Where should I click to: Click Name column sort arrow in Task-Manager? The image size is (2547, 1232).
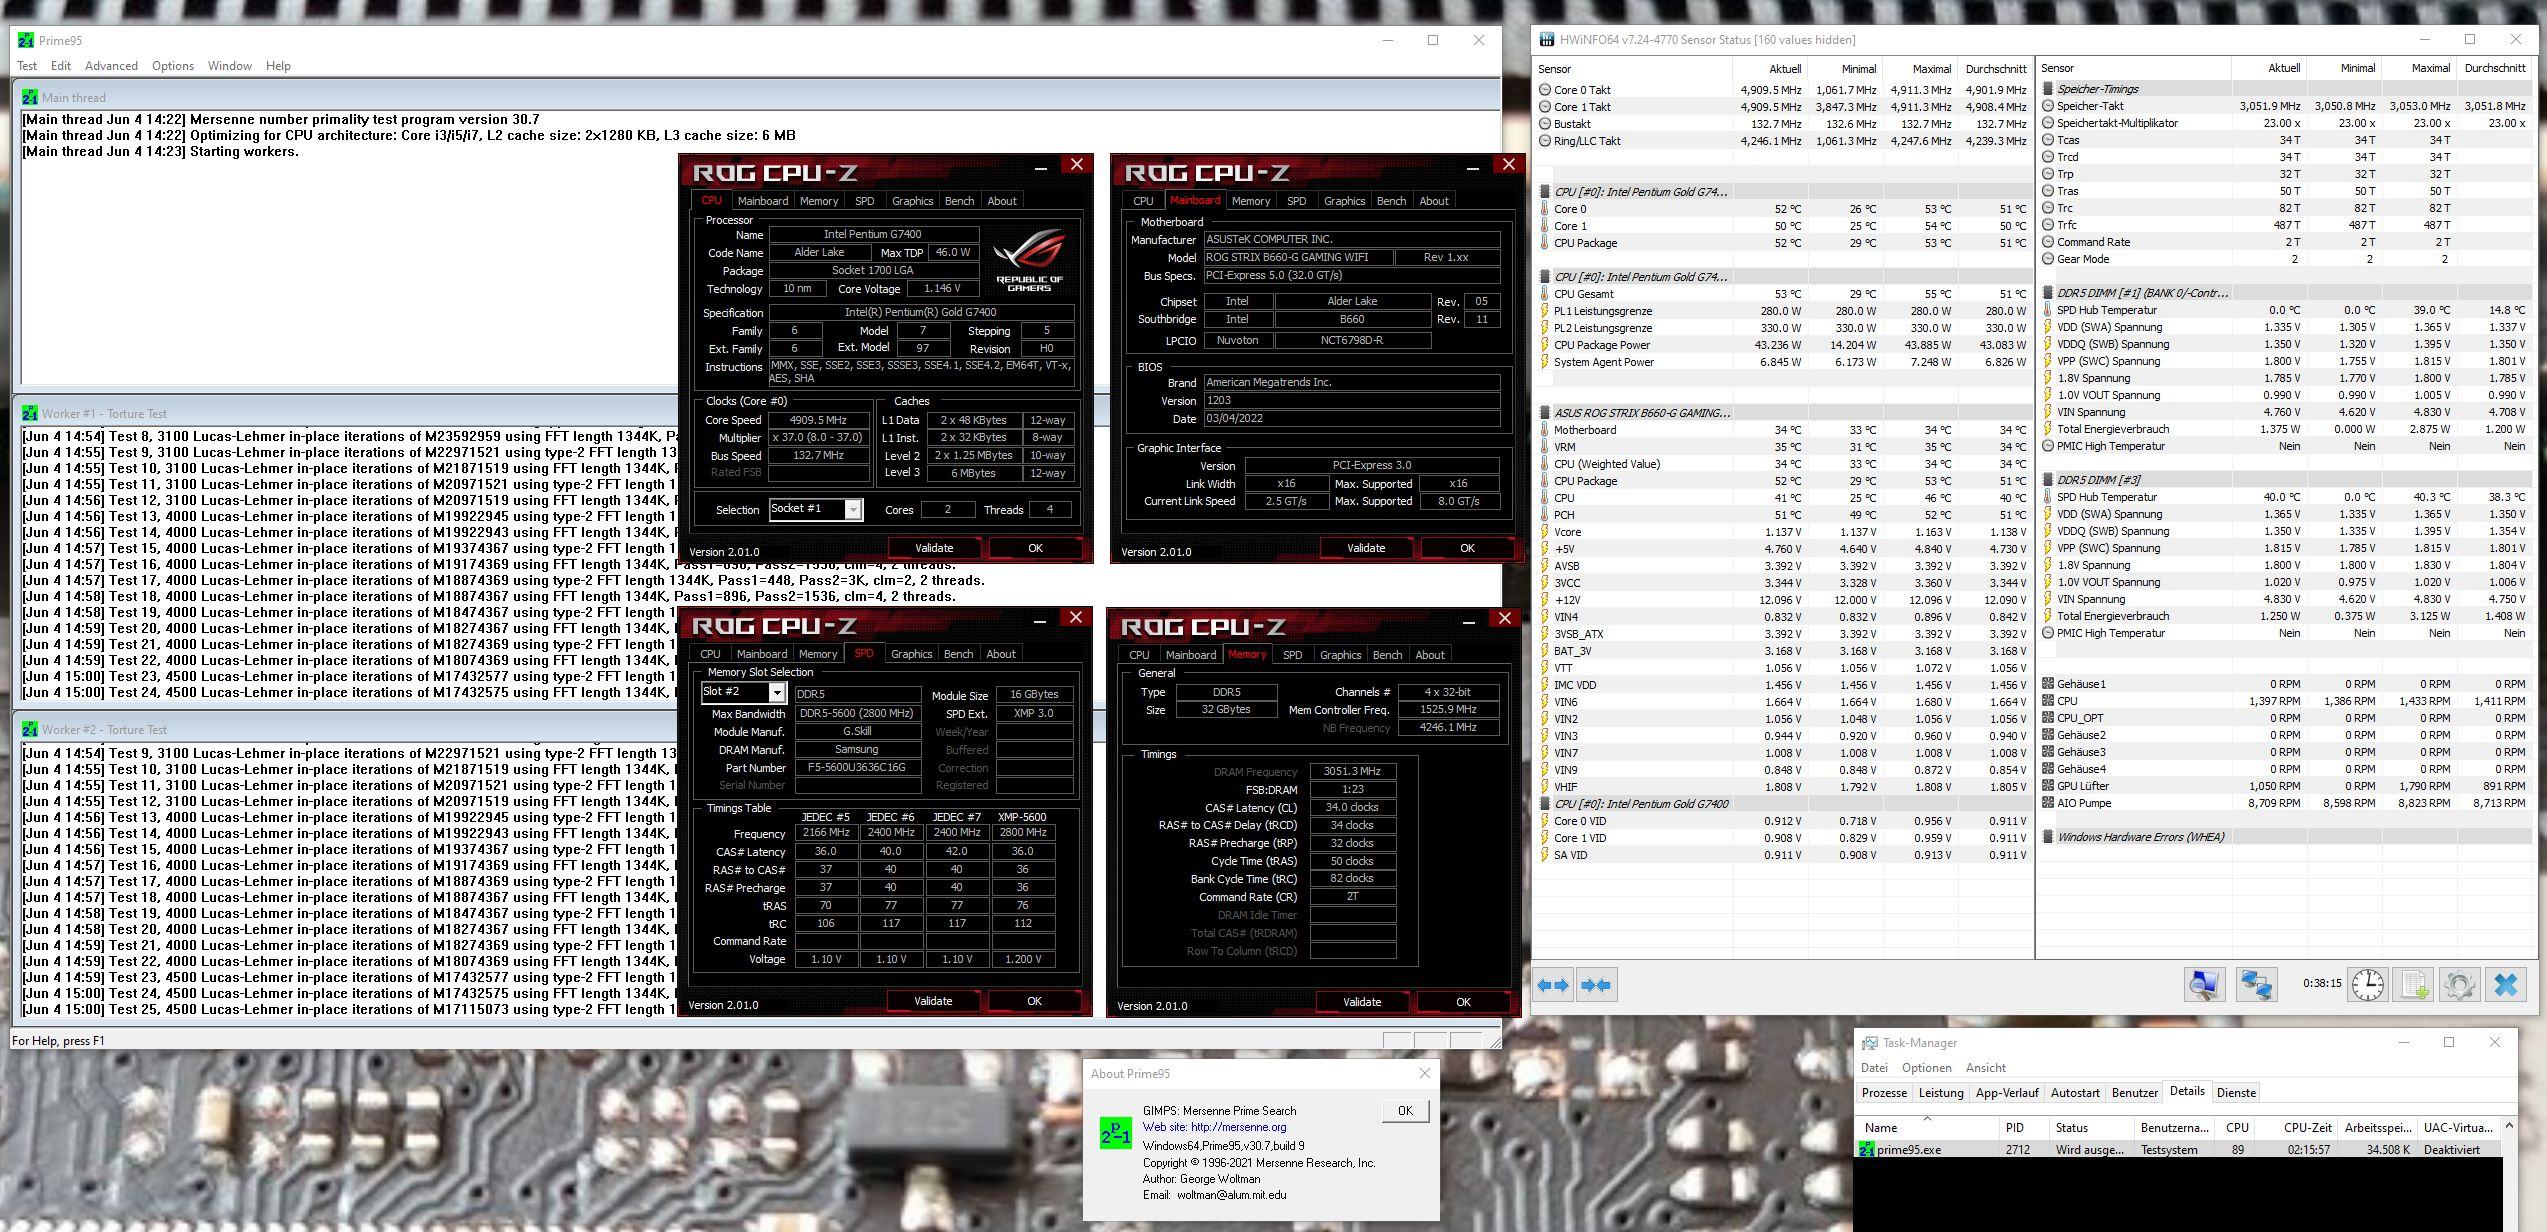tap(1927, 1117)
